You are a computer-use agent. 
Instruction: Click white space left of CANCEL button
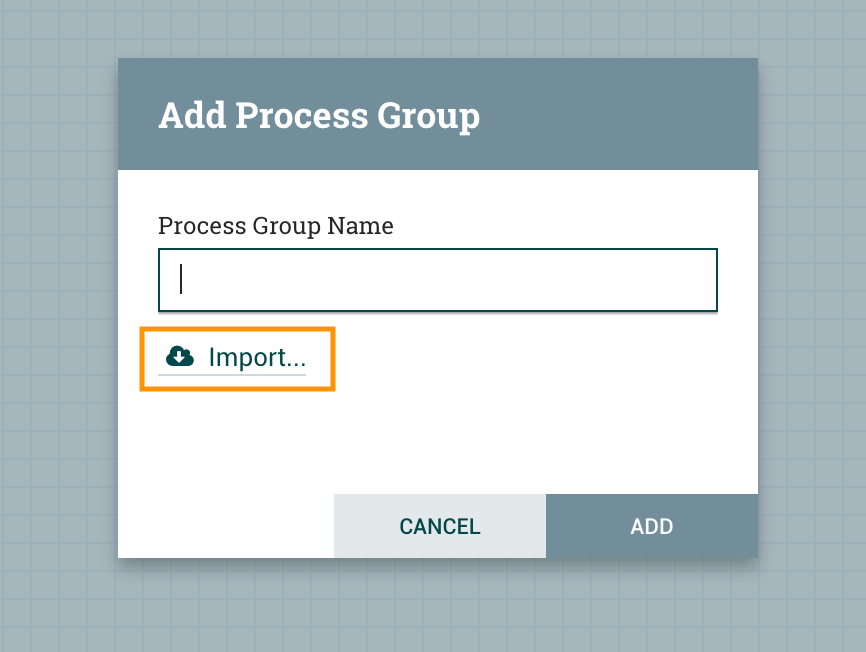[x=225, y=526]
